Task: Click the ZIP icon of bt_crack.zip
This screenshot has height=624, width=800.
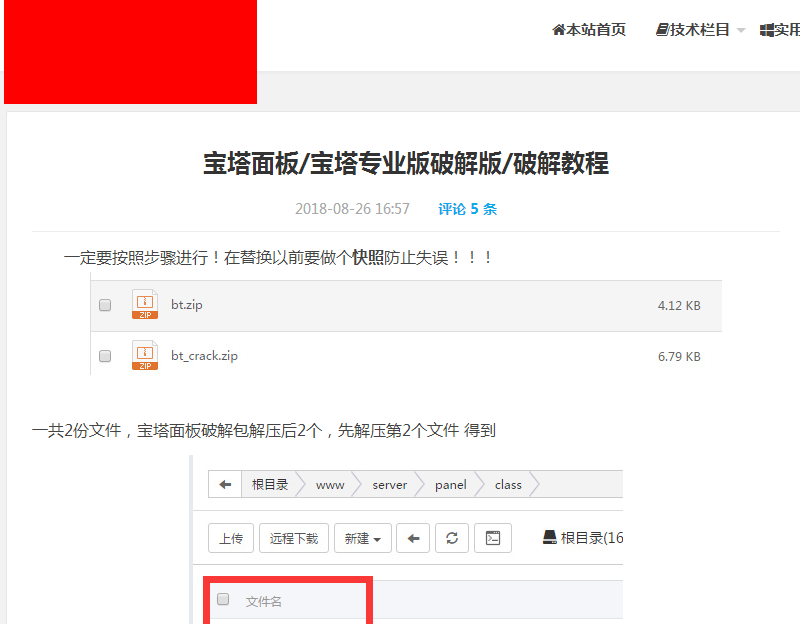Action: point(145,355)
